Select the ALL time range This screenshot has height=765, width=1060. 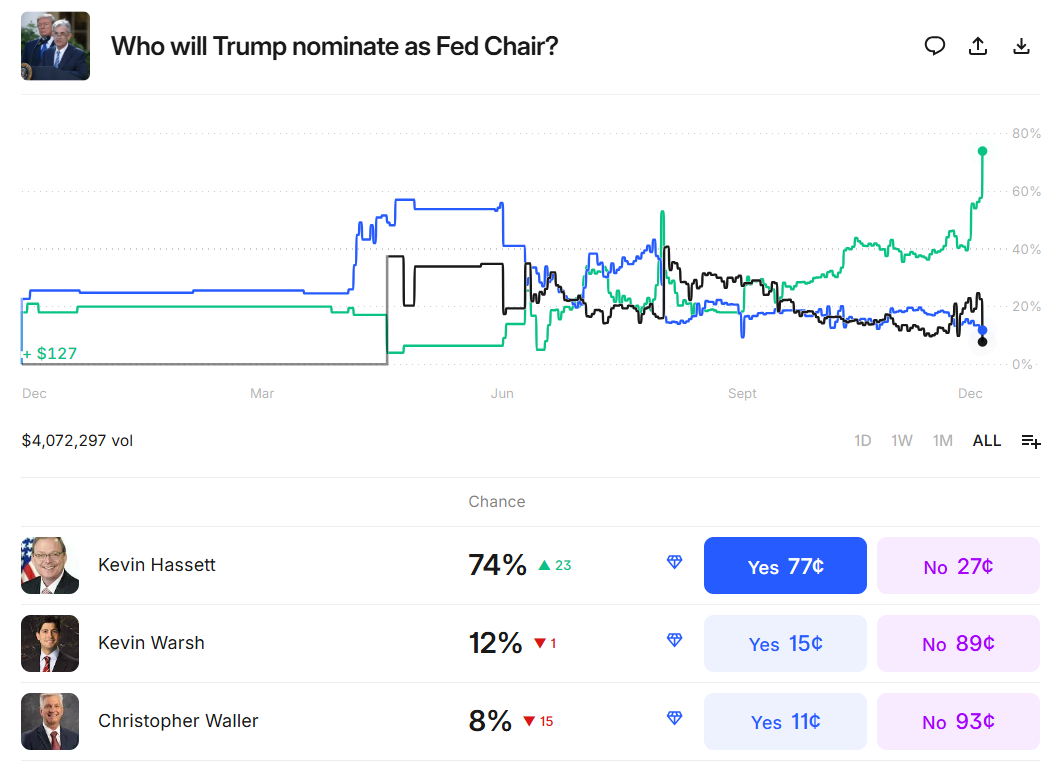point(986,440)
